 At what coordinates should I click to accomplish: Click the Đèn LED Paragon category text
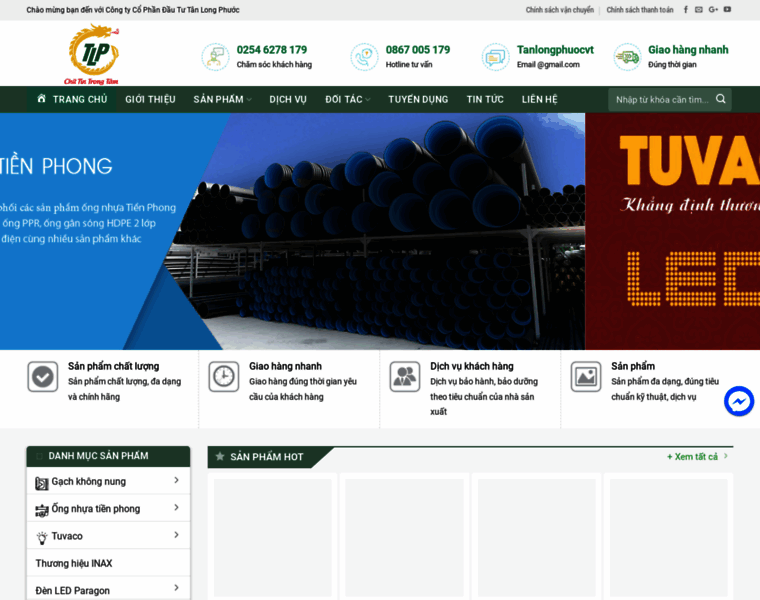[x=73, y=590]
